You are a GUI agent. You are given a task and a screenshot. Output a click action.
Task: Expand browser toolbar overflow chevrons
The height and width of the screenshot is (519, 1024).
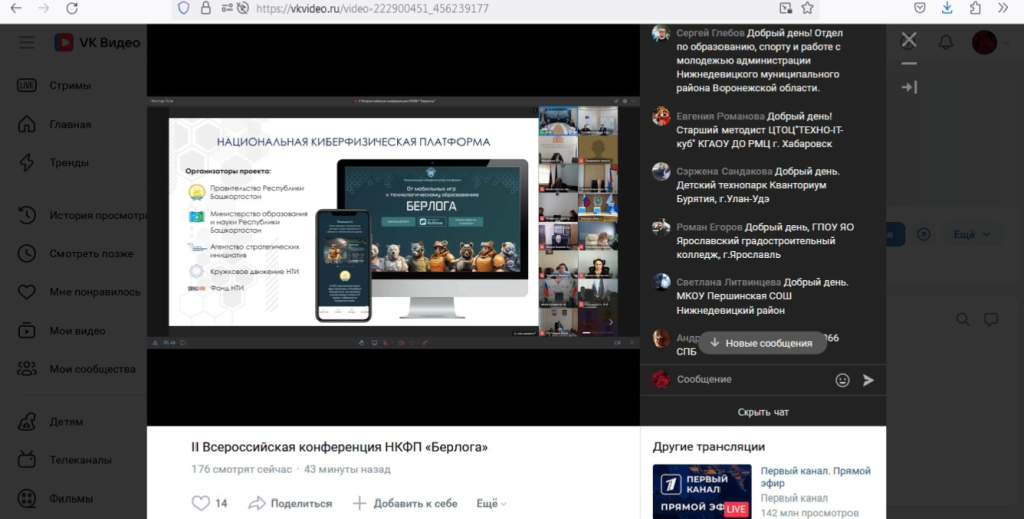1003,8
